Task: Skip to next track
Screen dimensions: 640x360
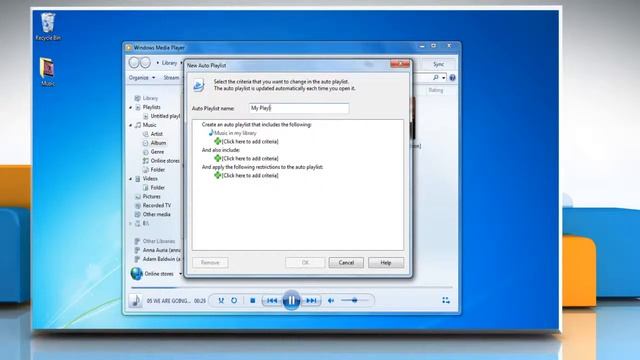Action: click(x=311, y=300)
